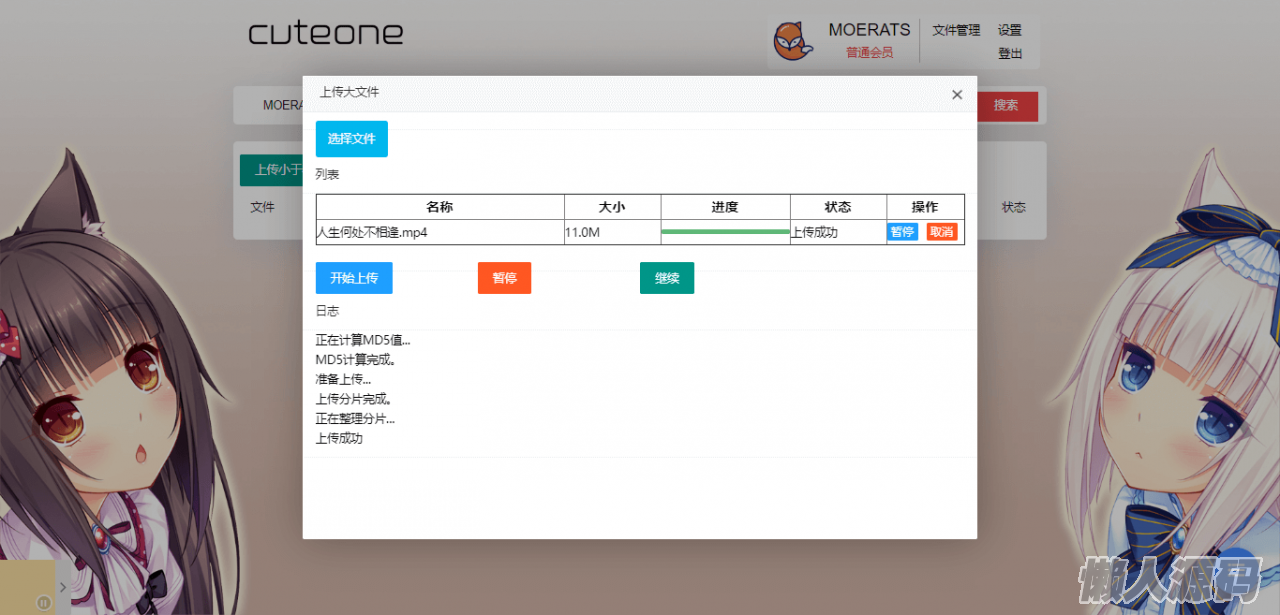The height and width of the screenshot is (615, 1280).
Task: Click the green 继续 button
Action: 667,278
